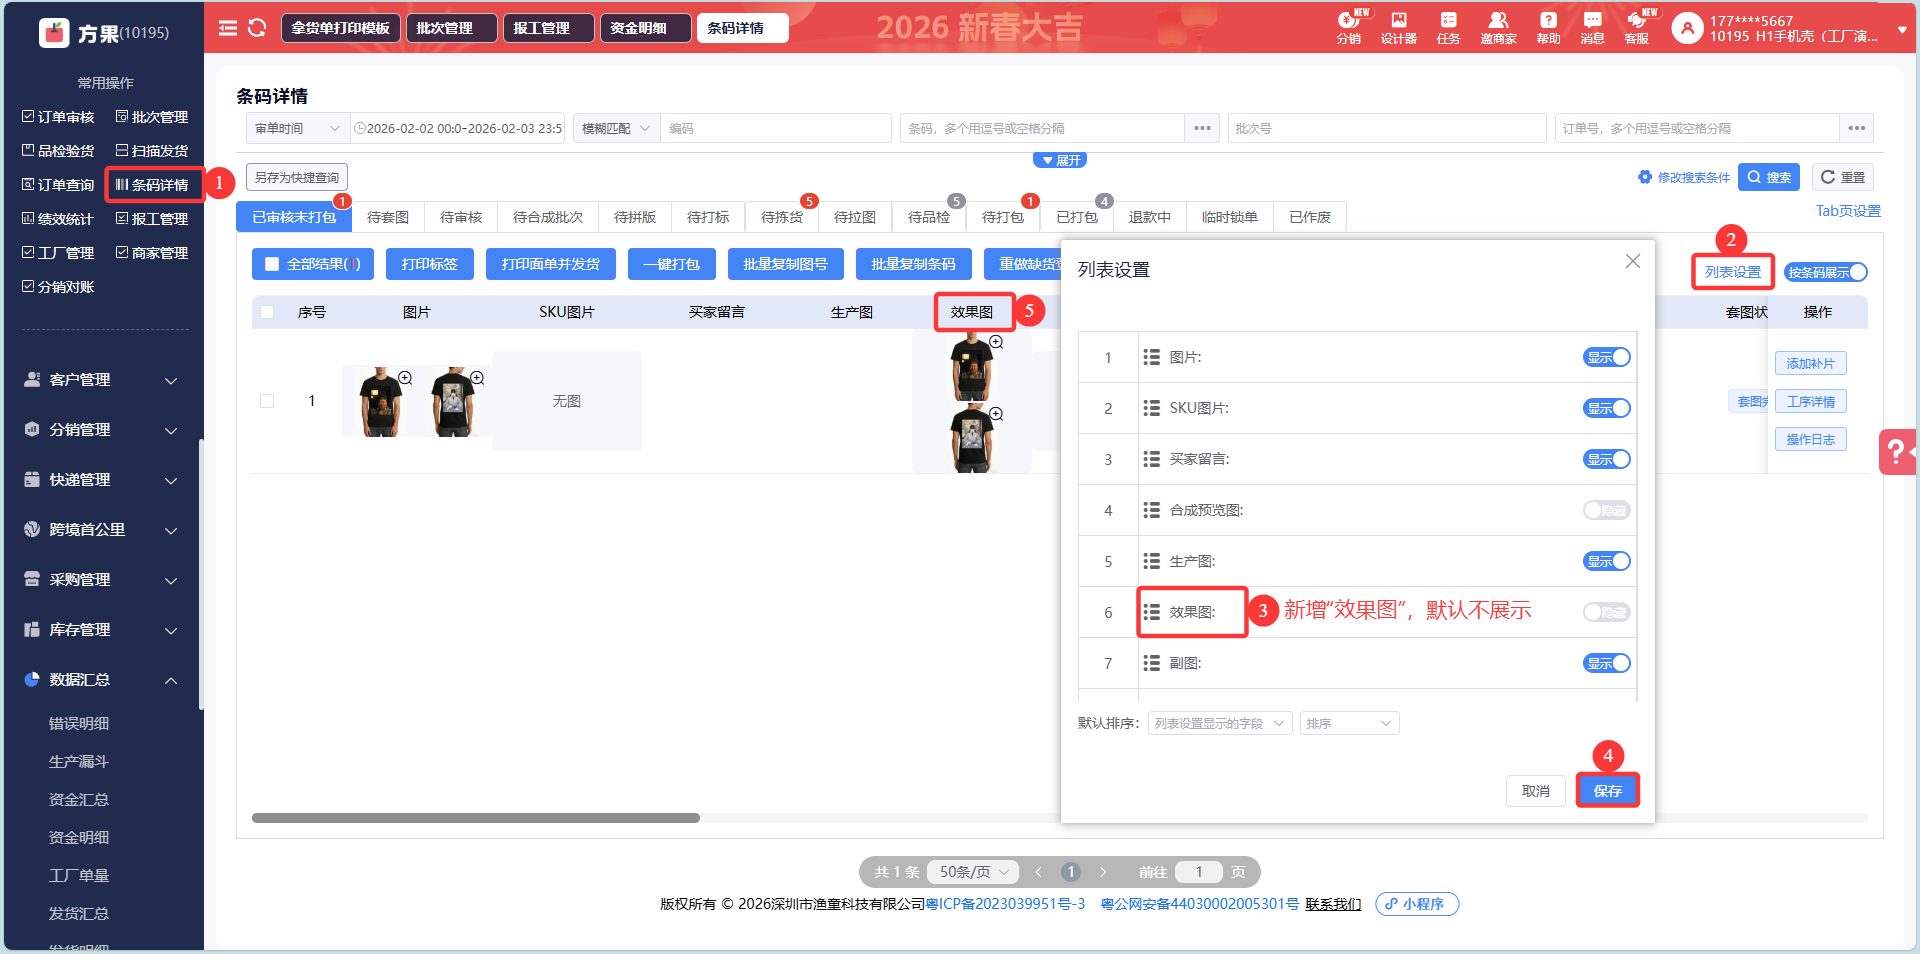
Task: Open the 消息 messages icon
Action: [x=1592, y=28]
